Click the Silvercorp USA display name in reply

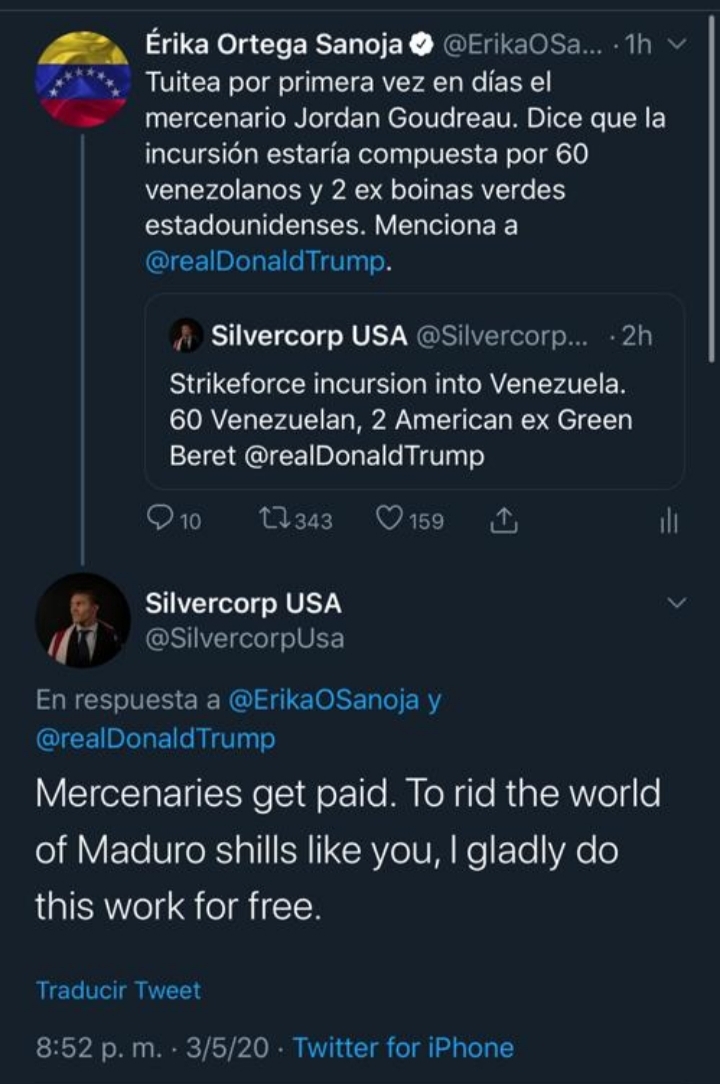pyautogui.click(x=243, y=604)
